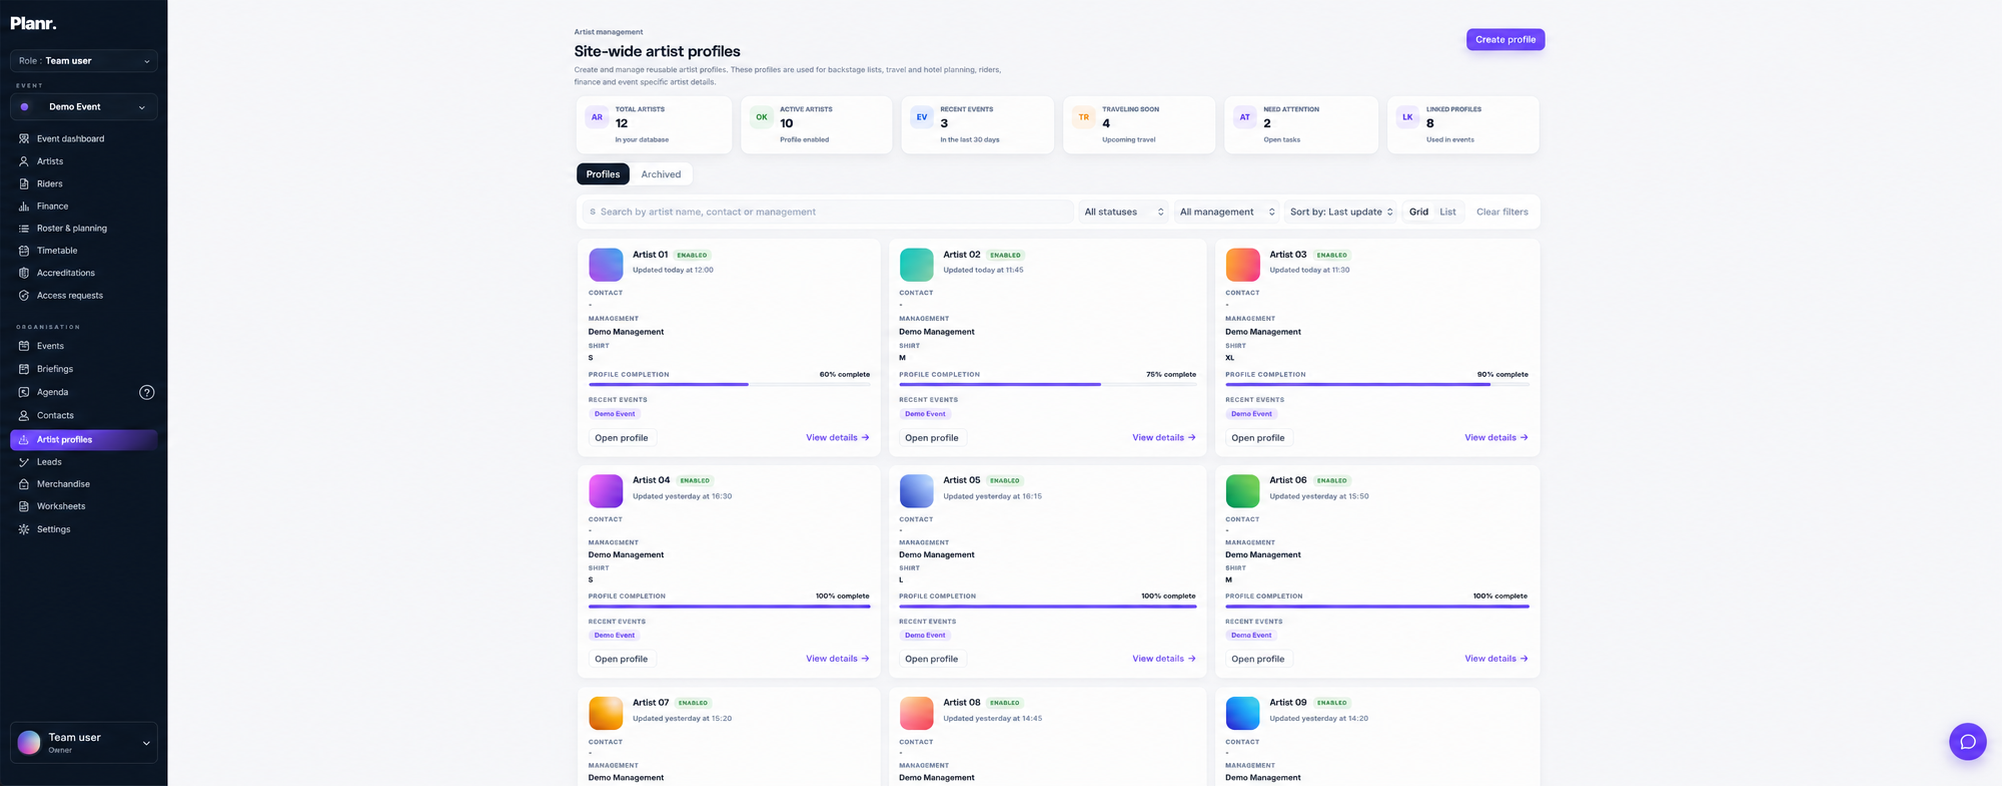The height and width of the screenshot is (786, 2002).
Task: View details of Artist 04
Action: [837, 659]
